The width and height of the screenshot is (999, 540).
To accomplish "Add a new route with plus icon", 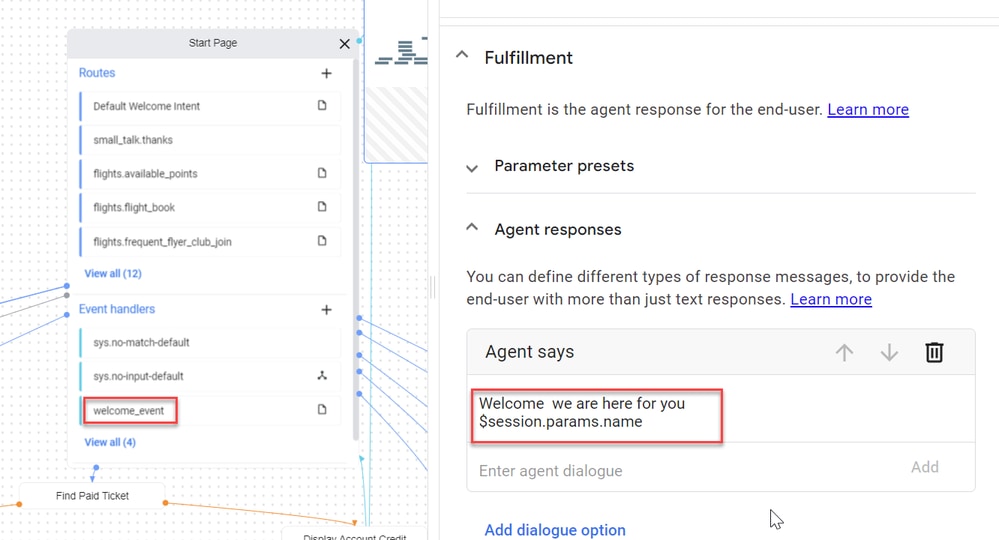I will [x=326, y=73].
